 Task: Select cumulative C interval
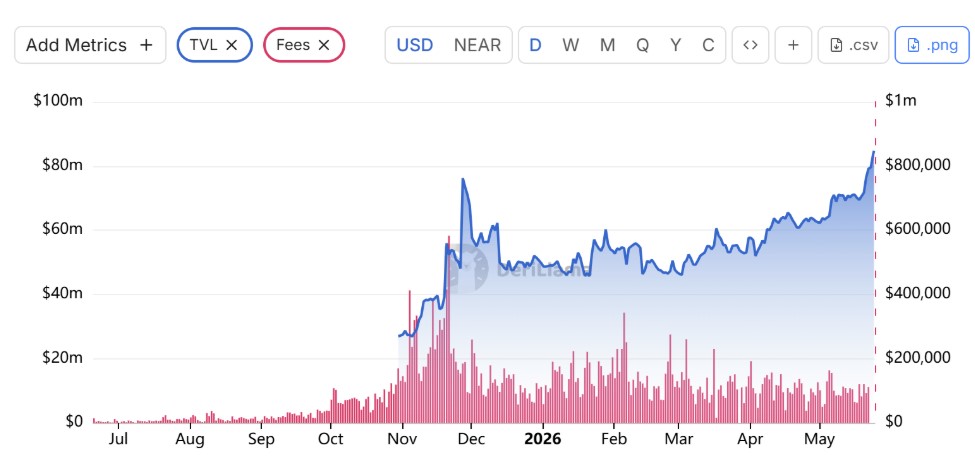708,45
